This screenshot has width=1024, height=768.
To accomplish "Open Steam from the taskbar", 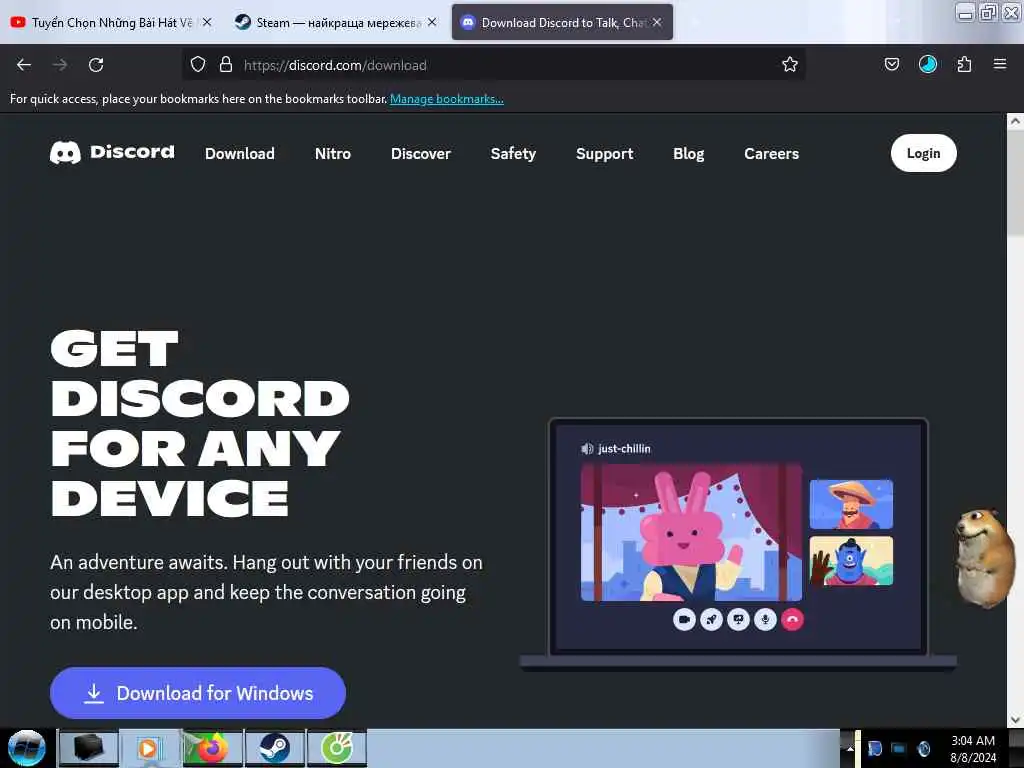I will (x=274, y=748).
